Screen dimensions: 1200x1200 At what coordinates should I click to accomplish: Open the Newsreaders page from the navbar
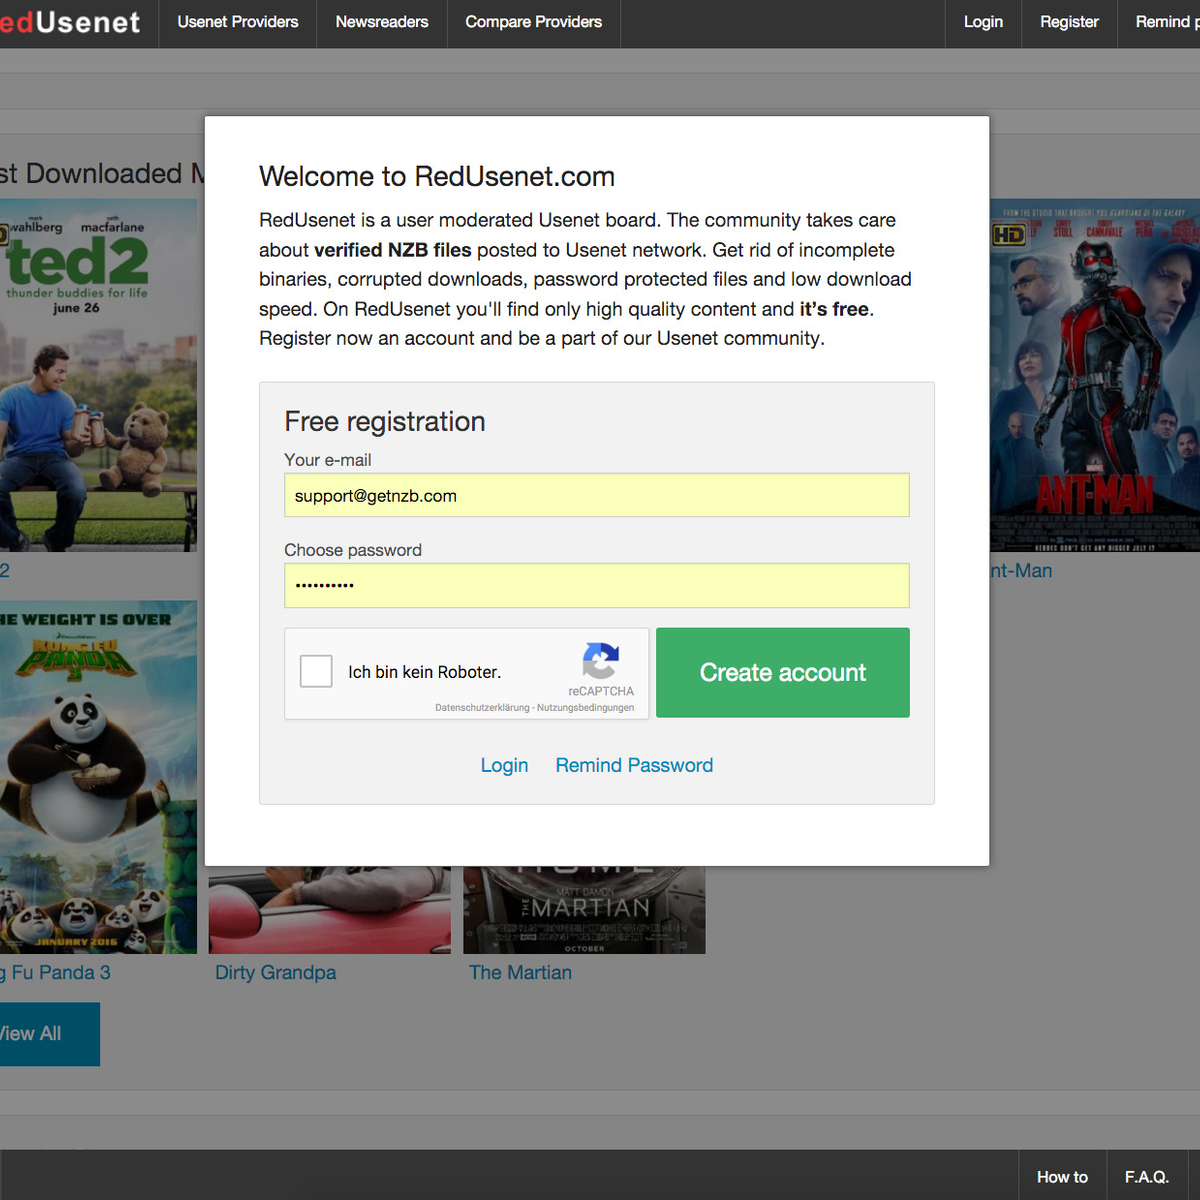tap(381, 22)
